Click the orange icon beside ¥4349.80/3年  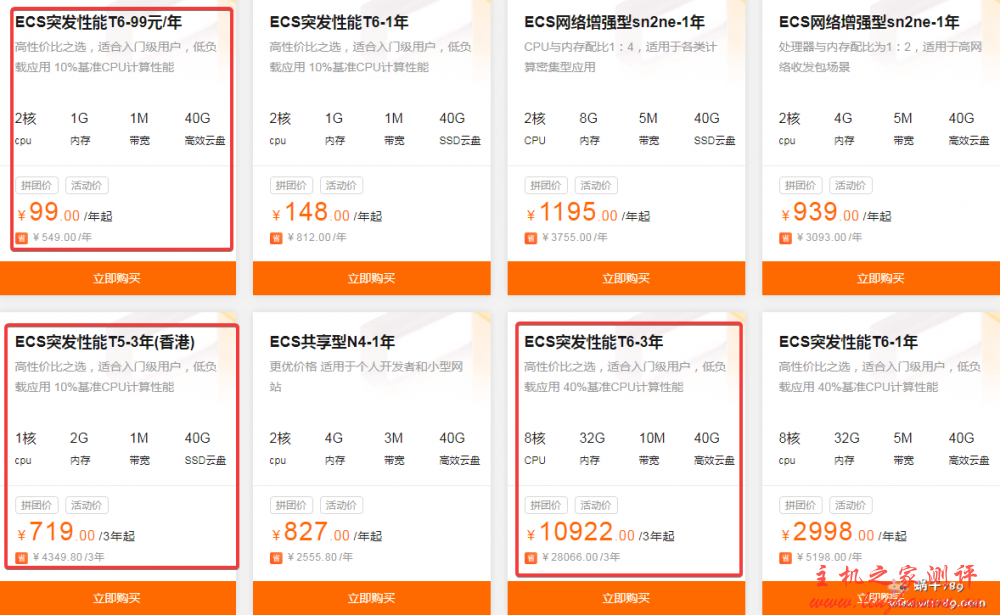click(x=22, y=558)
